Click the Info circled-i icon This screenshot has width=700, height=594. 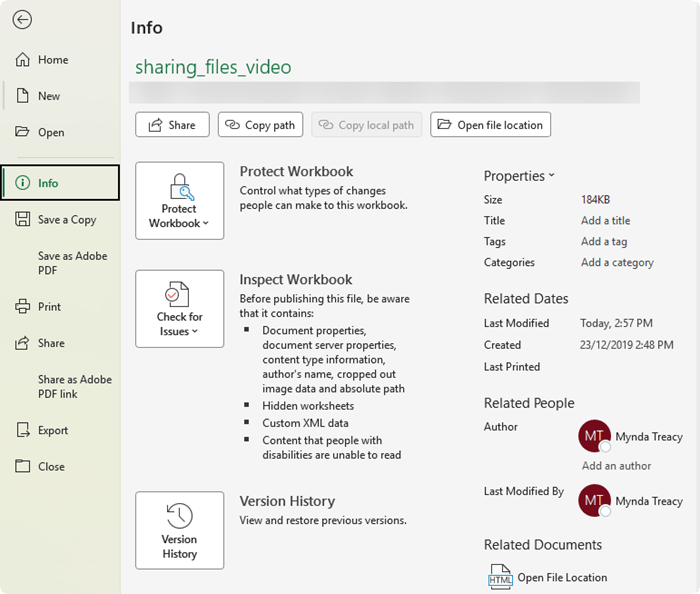[x=22, y=183]
